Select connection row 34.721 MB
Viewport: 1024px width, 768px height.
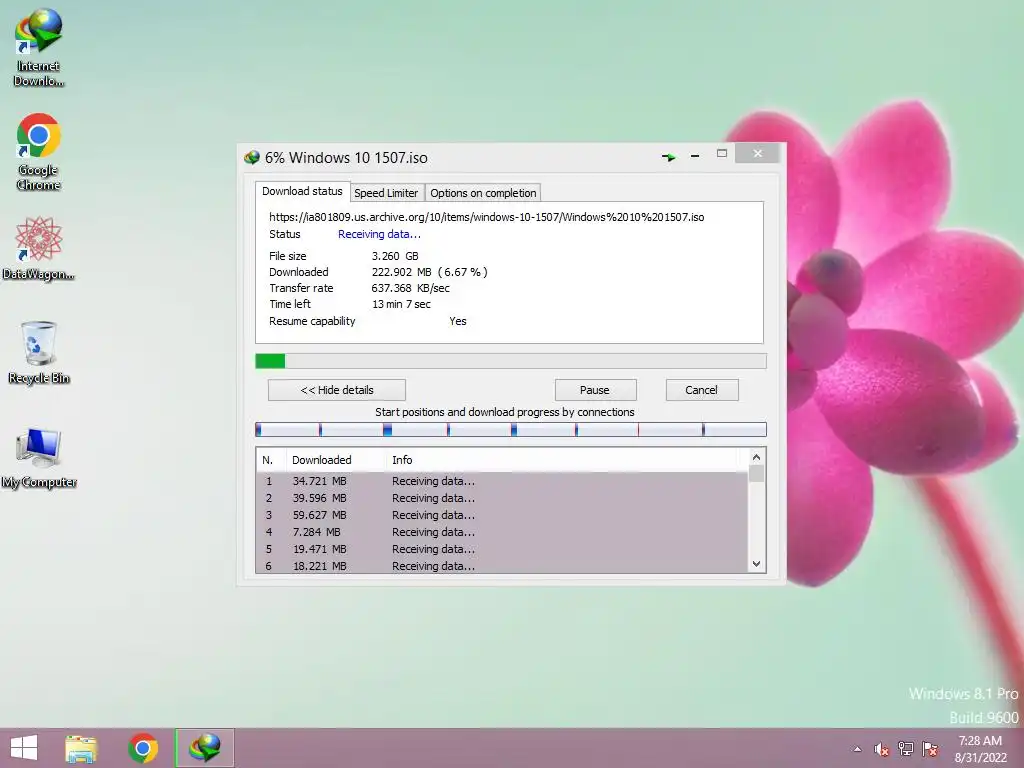pyautogui.click(x=502, y=481)
